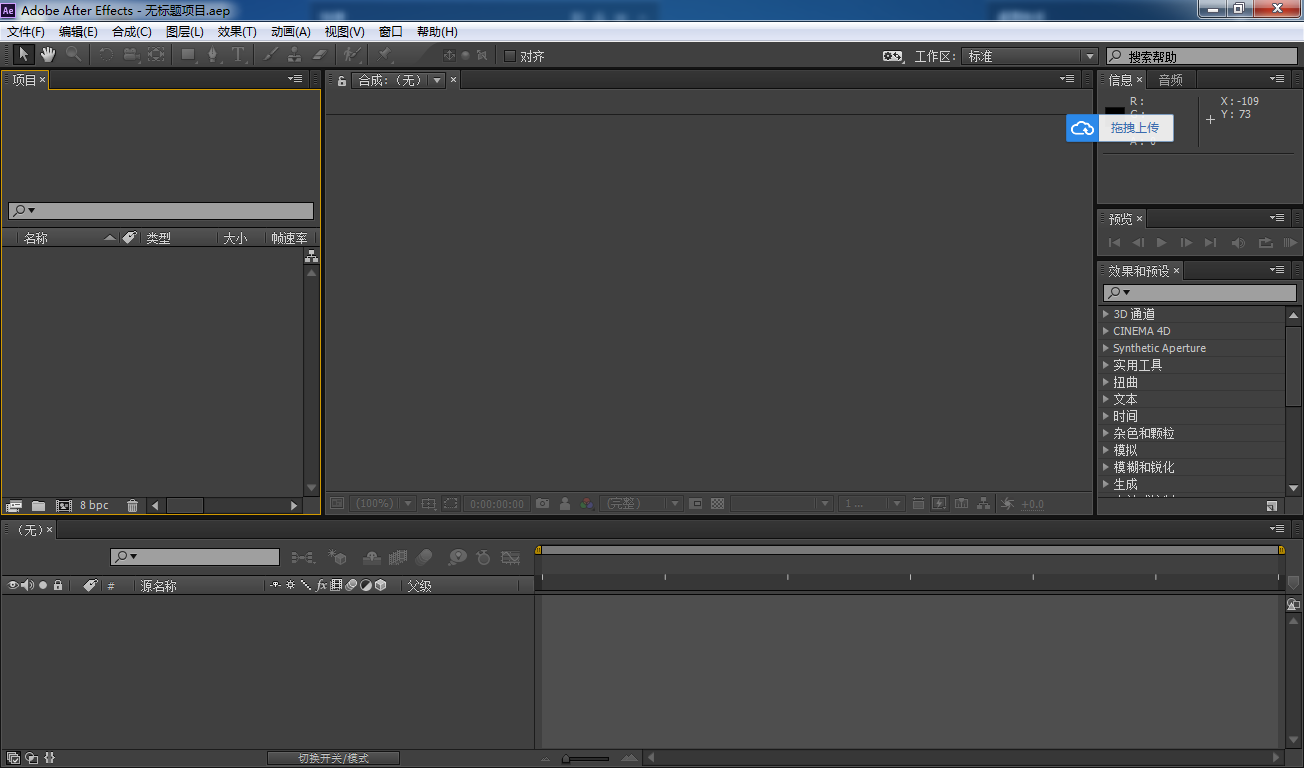
Task: Click the trash delete icon in Project panel
Action: click(132, 506)
